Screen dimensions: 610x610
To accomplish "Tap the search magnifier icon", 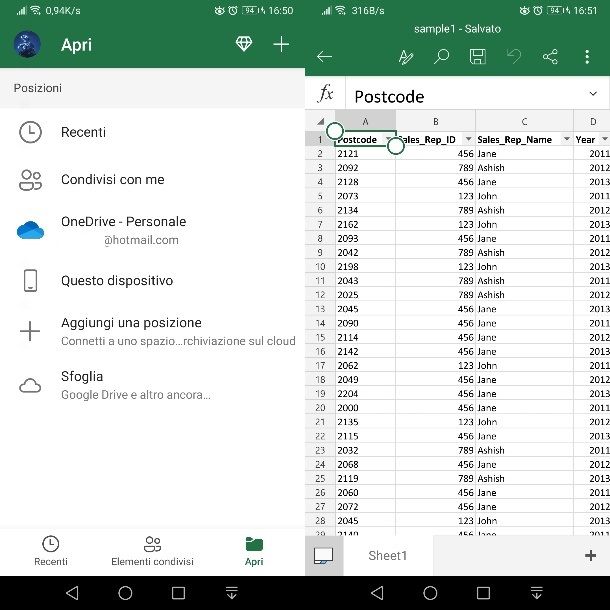I will click(441, 57).
